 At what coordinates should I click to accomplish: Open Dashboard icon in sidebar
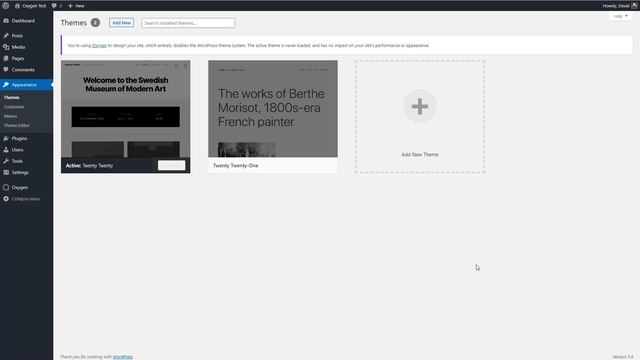[6, 21]
